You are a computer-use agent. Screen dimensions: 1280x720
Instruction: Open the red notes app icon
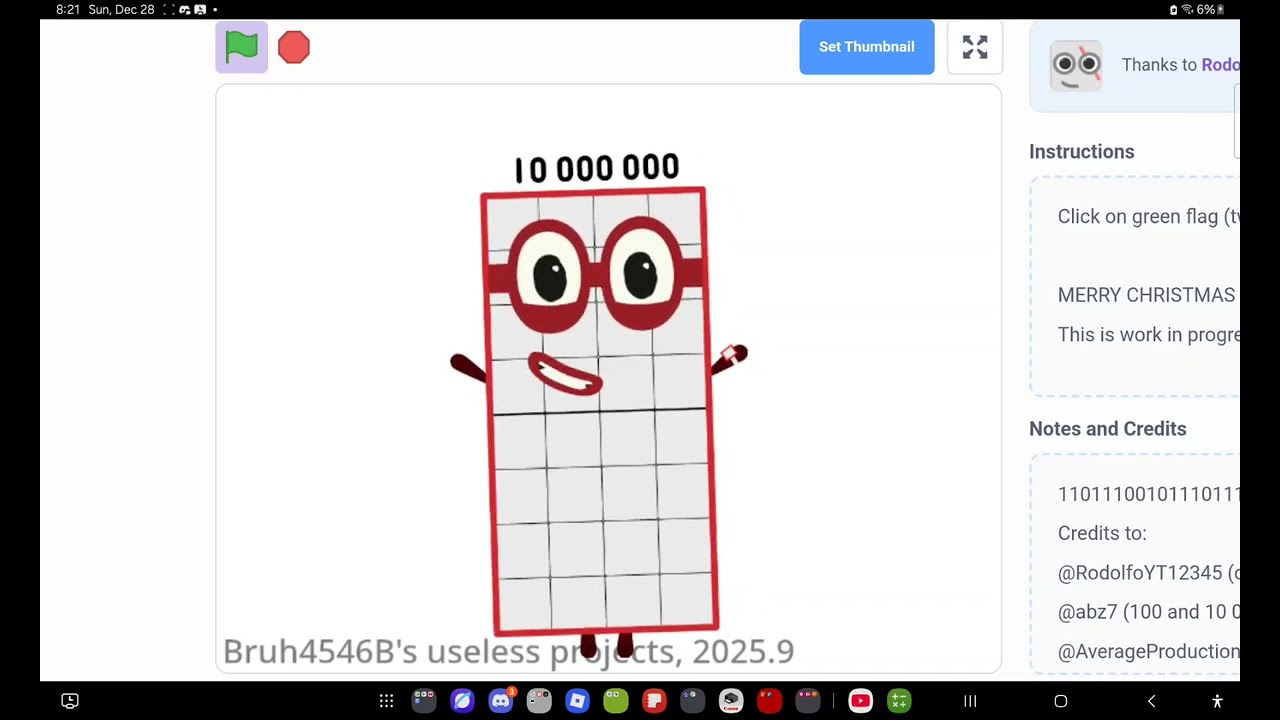654,701
